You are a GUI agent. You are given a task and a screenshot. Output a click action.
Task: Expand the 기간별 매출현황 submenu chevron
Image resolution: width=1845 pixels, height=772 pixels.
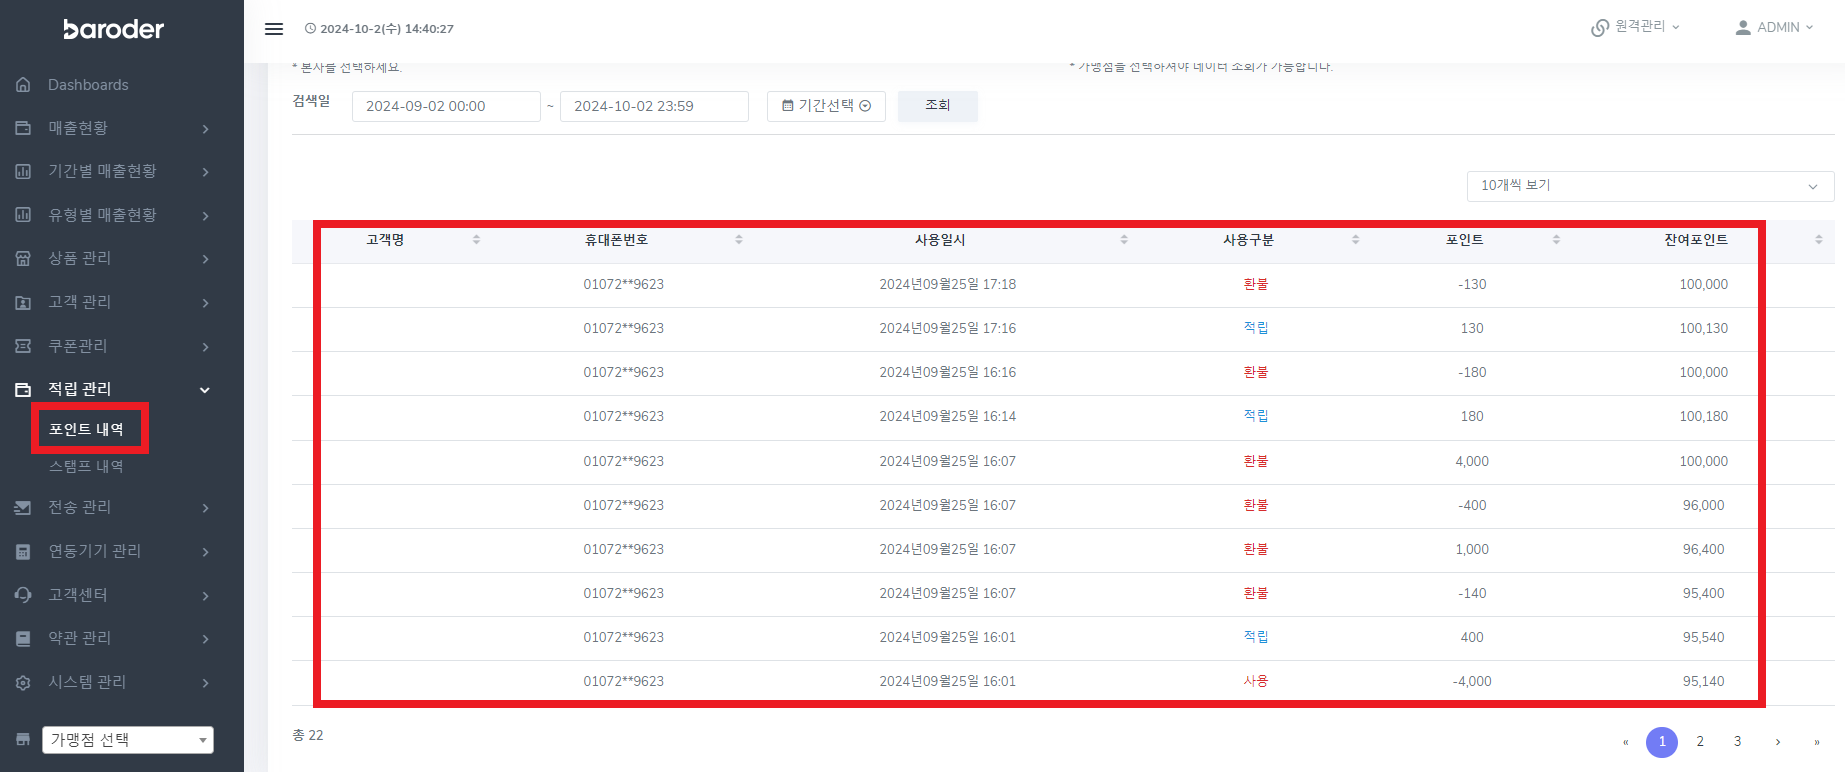tap(205, 172)
